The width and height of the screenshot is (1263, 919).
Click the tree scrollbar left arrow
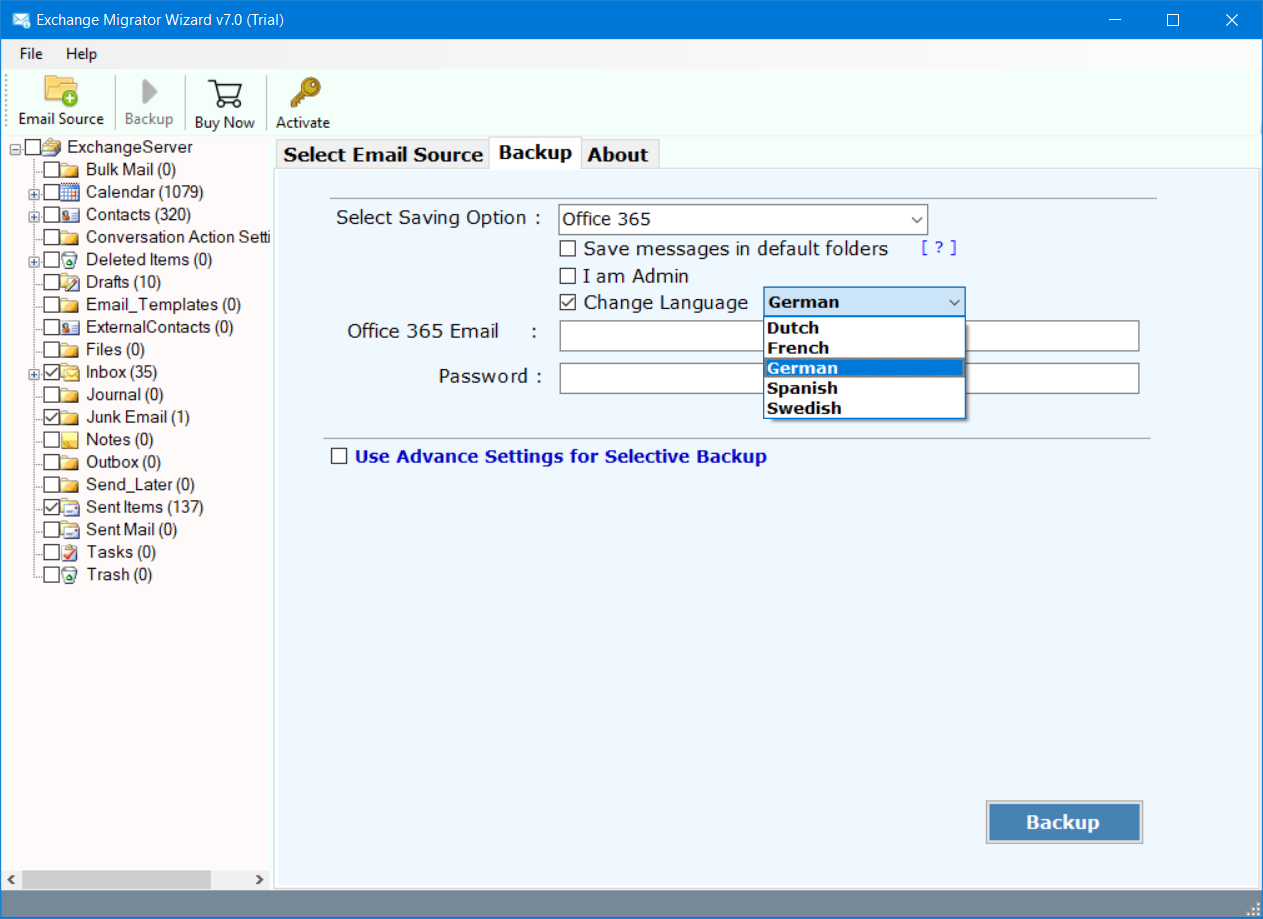click(11, 879)
